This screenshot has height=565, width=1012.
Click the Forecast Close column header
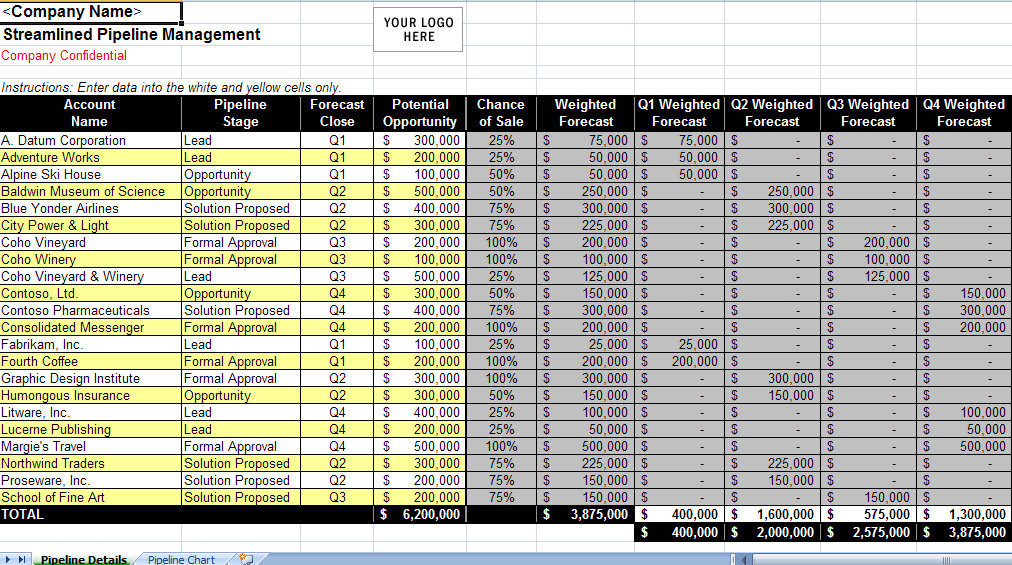pyautogui.click(x=337, y=113)
